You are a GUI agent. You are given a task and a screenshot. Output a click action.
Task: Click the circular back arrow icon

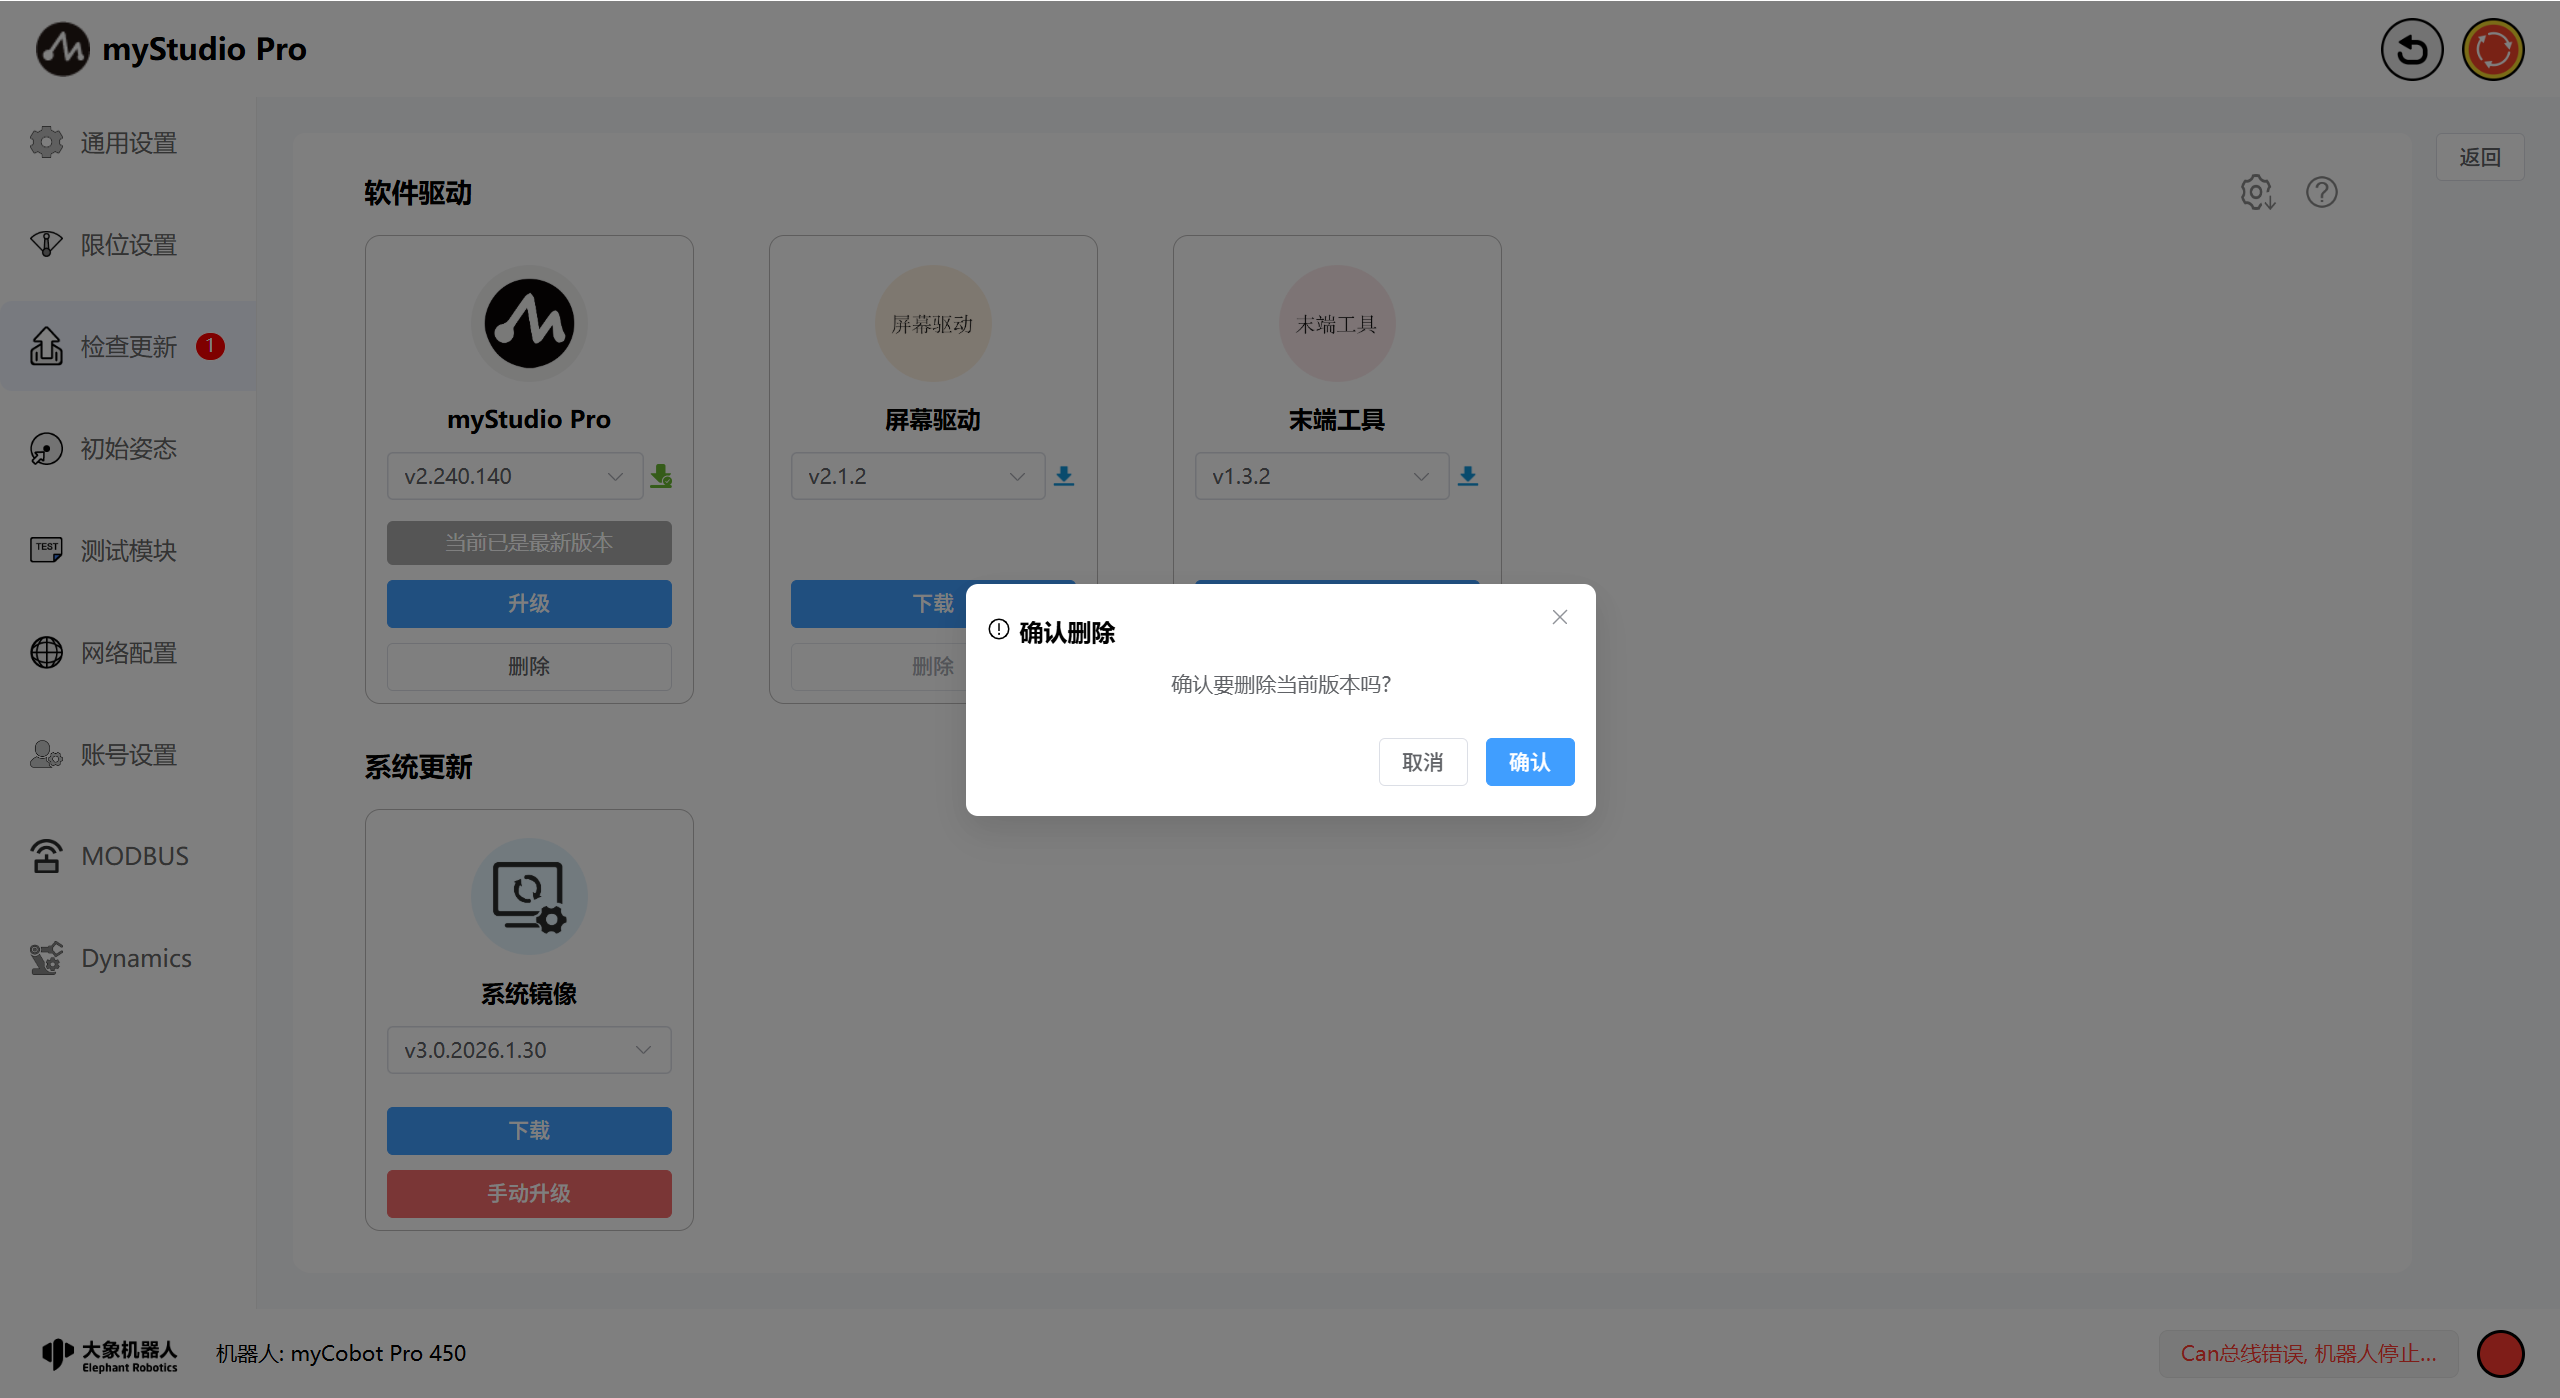pyautogui.click(x=2411, y=49)
